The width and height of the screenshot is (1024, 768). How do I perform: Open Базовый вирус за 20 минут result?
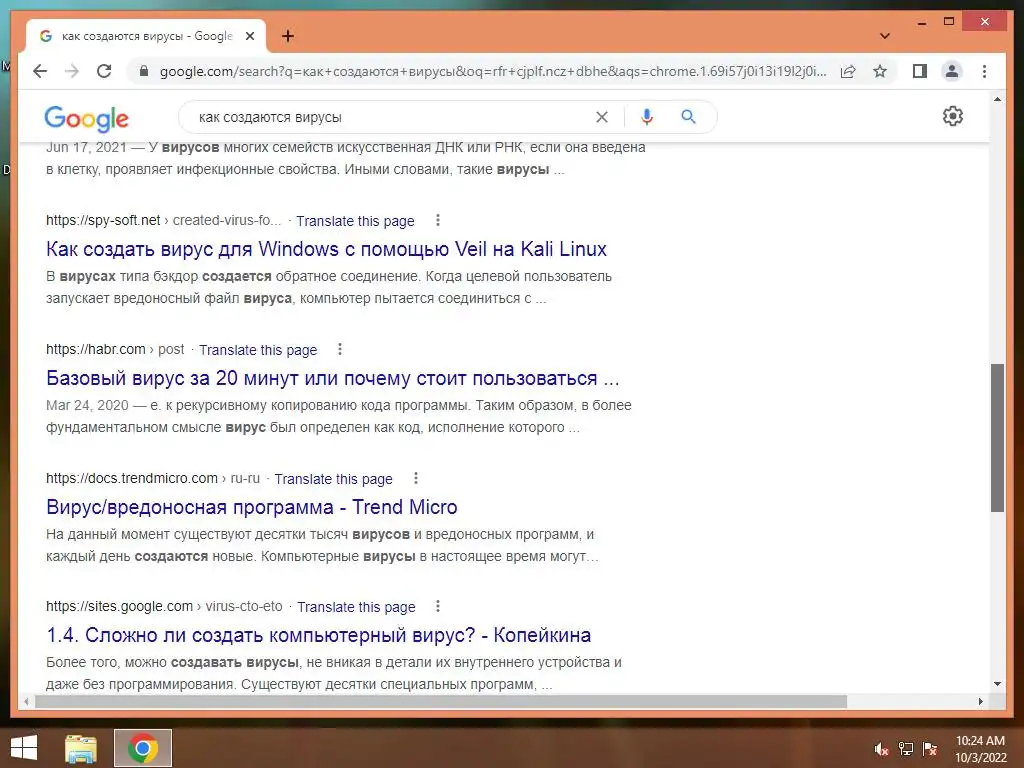click(x=332, y=378)
